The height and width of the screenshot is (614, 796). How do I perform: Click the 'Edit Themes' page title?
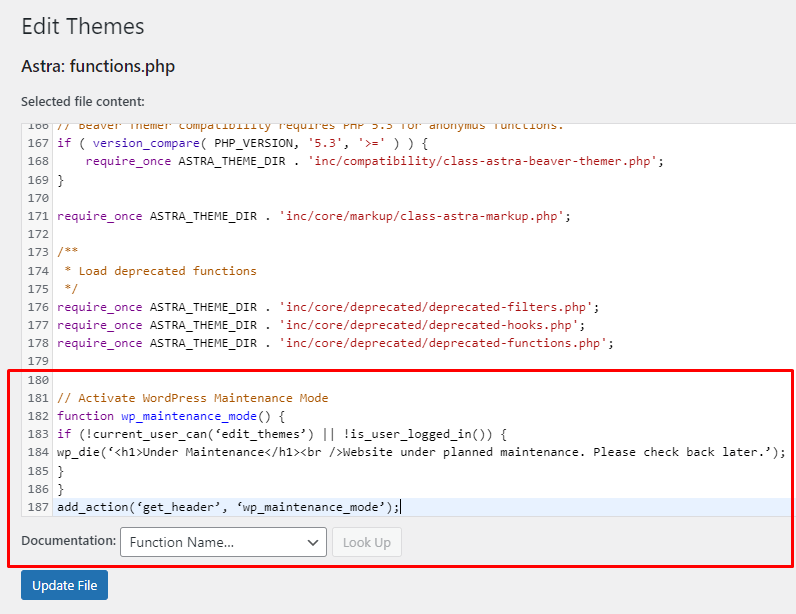83,26
